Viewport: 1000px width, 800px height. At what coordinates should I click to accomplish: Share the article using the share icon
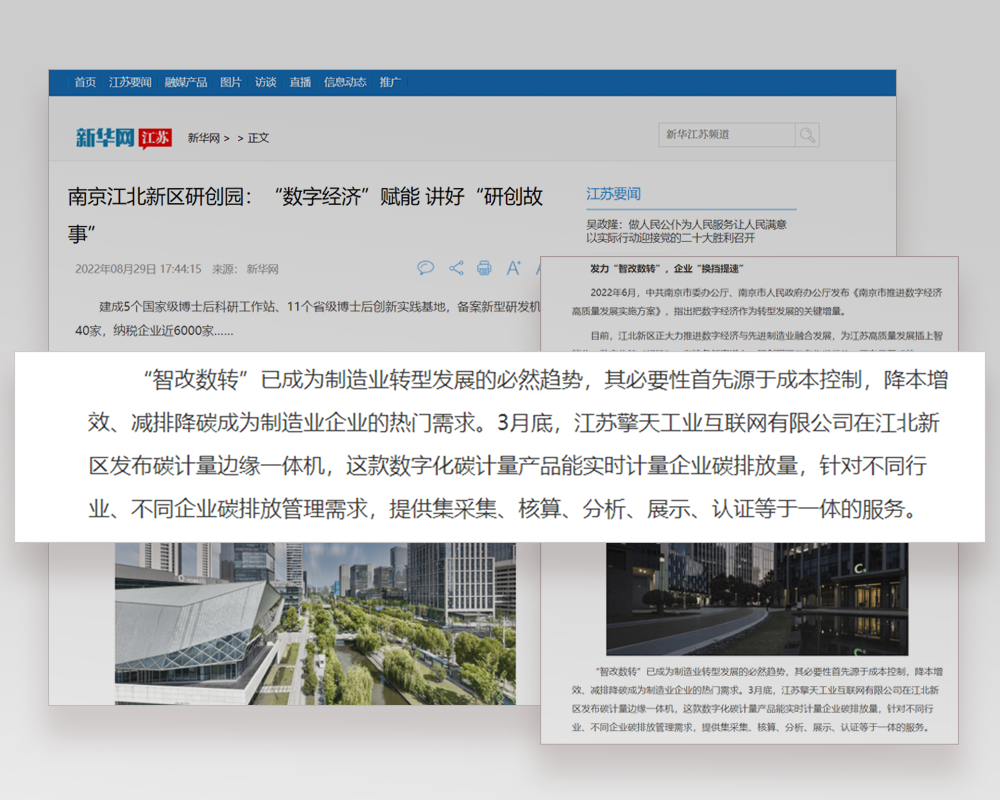456,268
